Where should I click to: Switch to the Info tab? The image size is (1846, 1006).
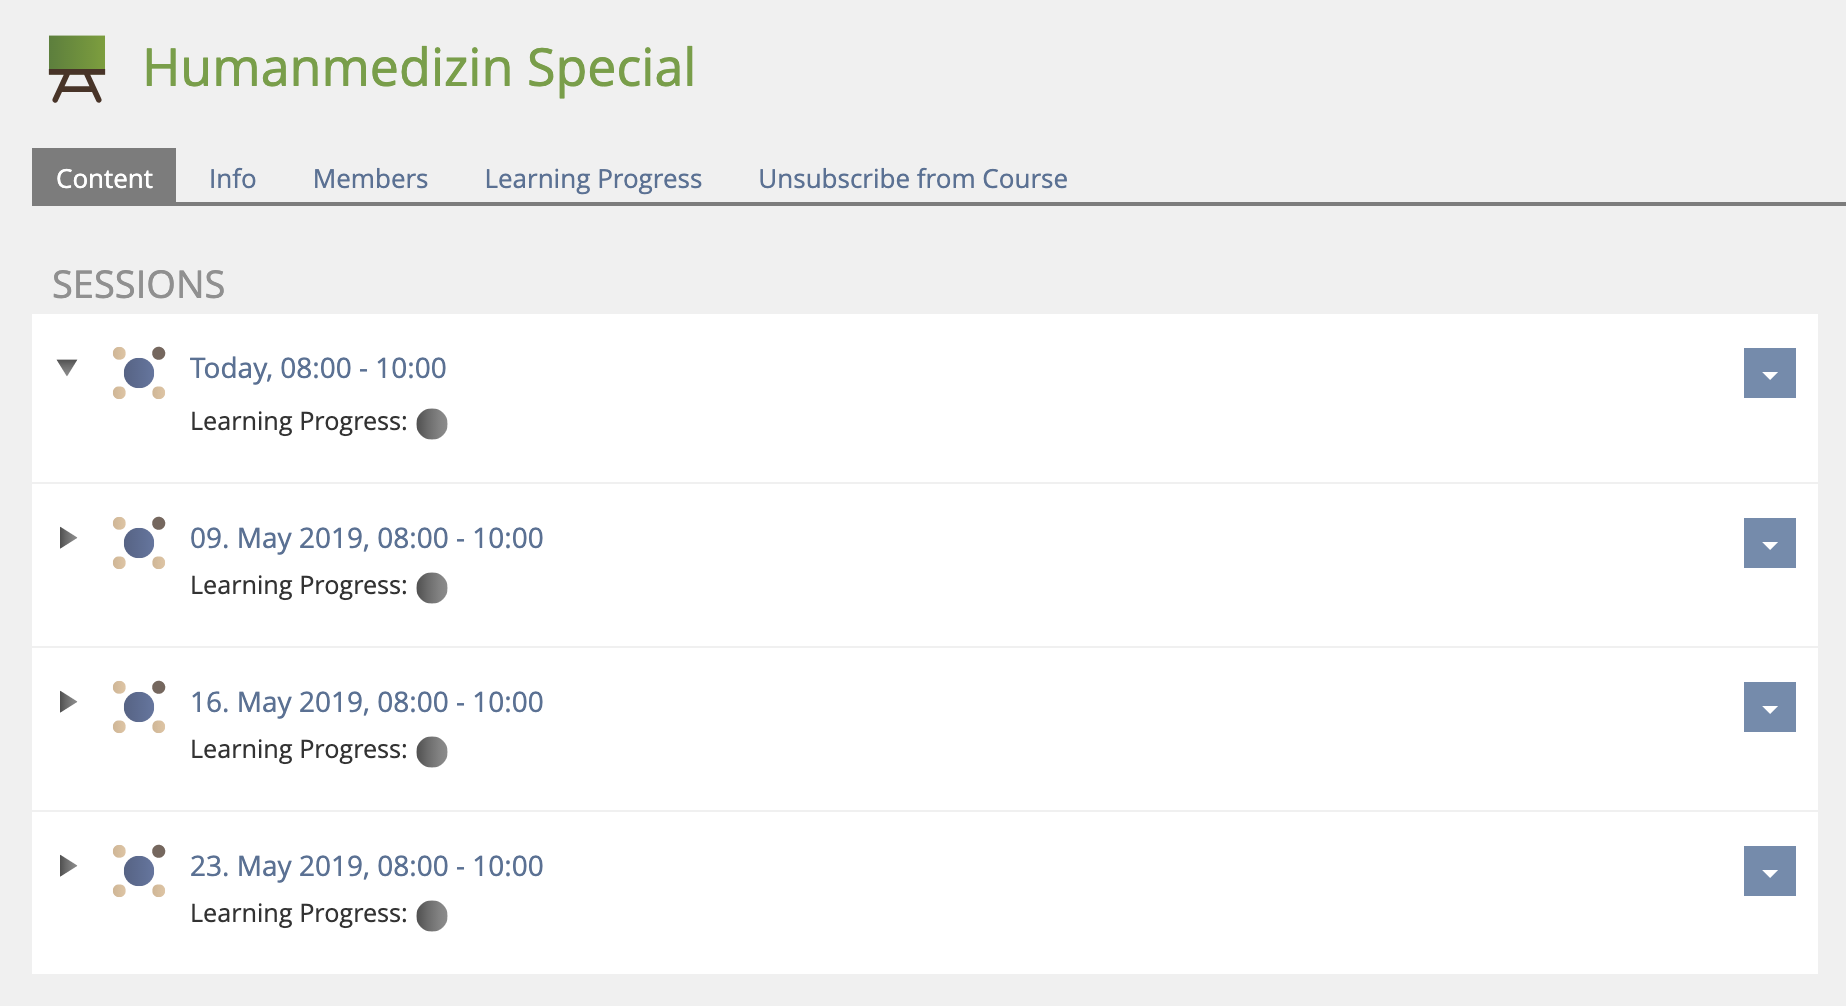click(x=232, y=178)
